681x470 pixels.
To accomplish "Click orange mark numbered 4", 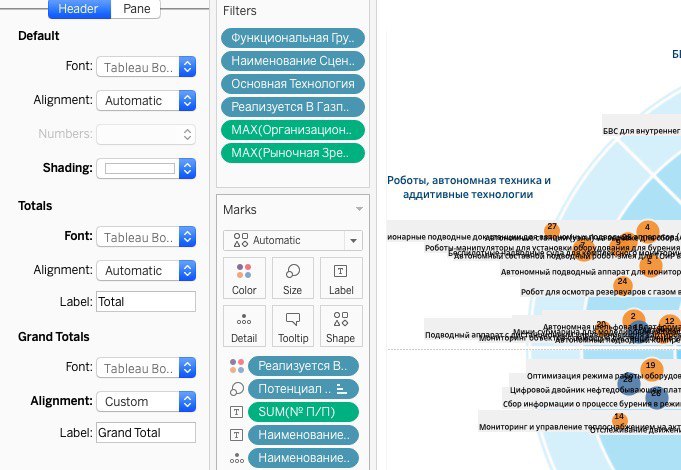I will click(648, 230).
